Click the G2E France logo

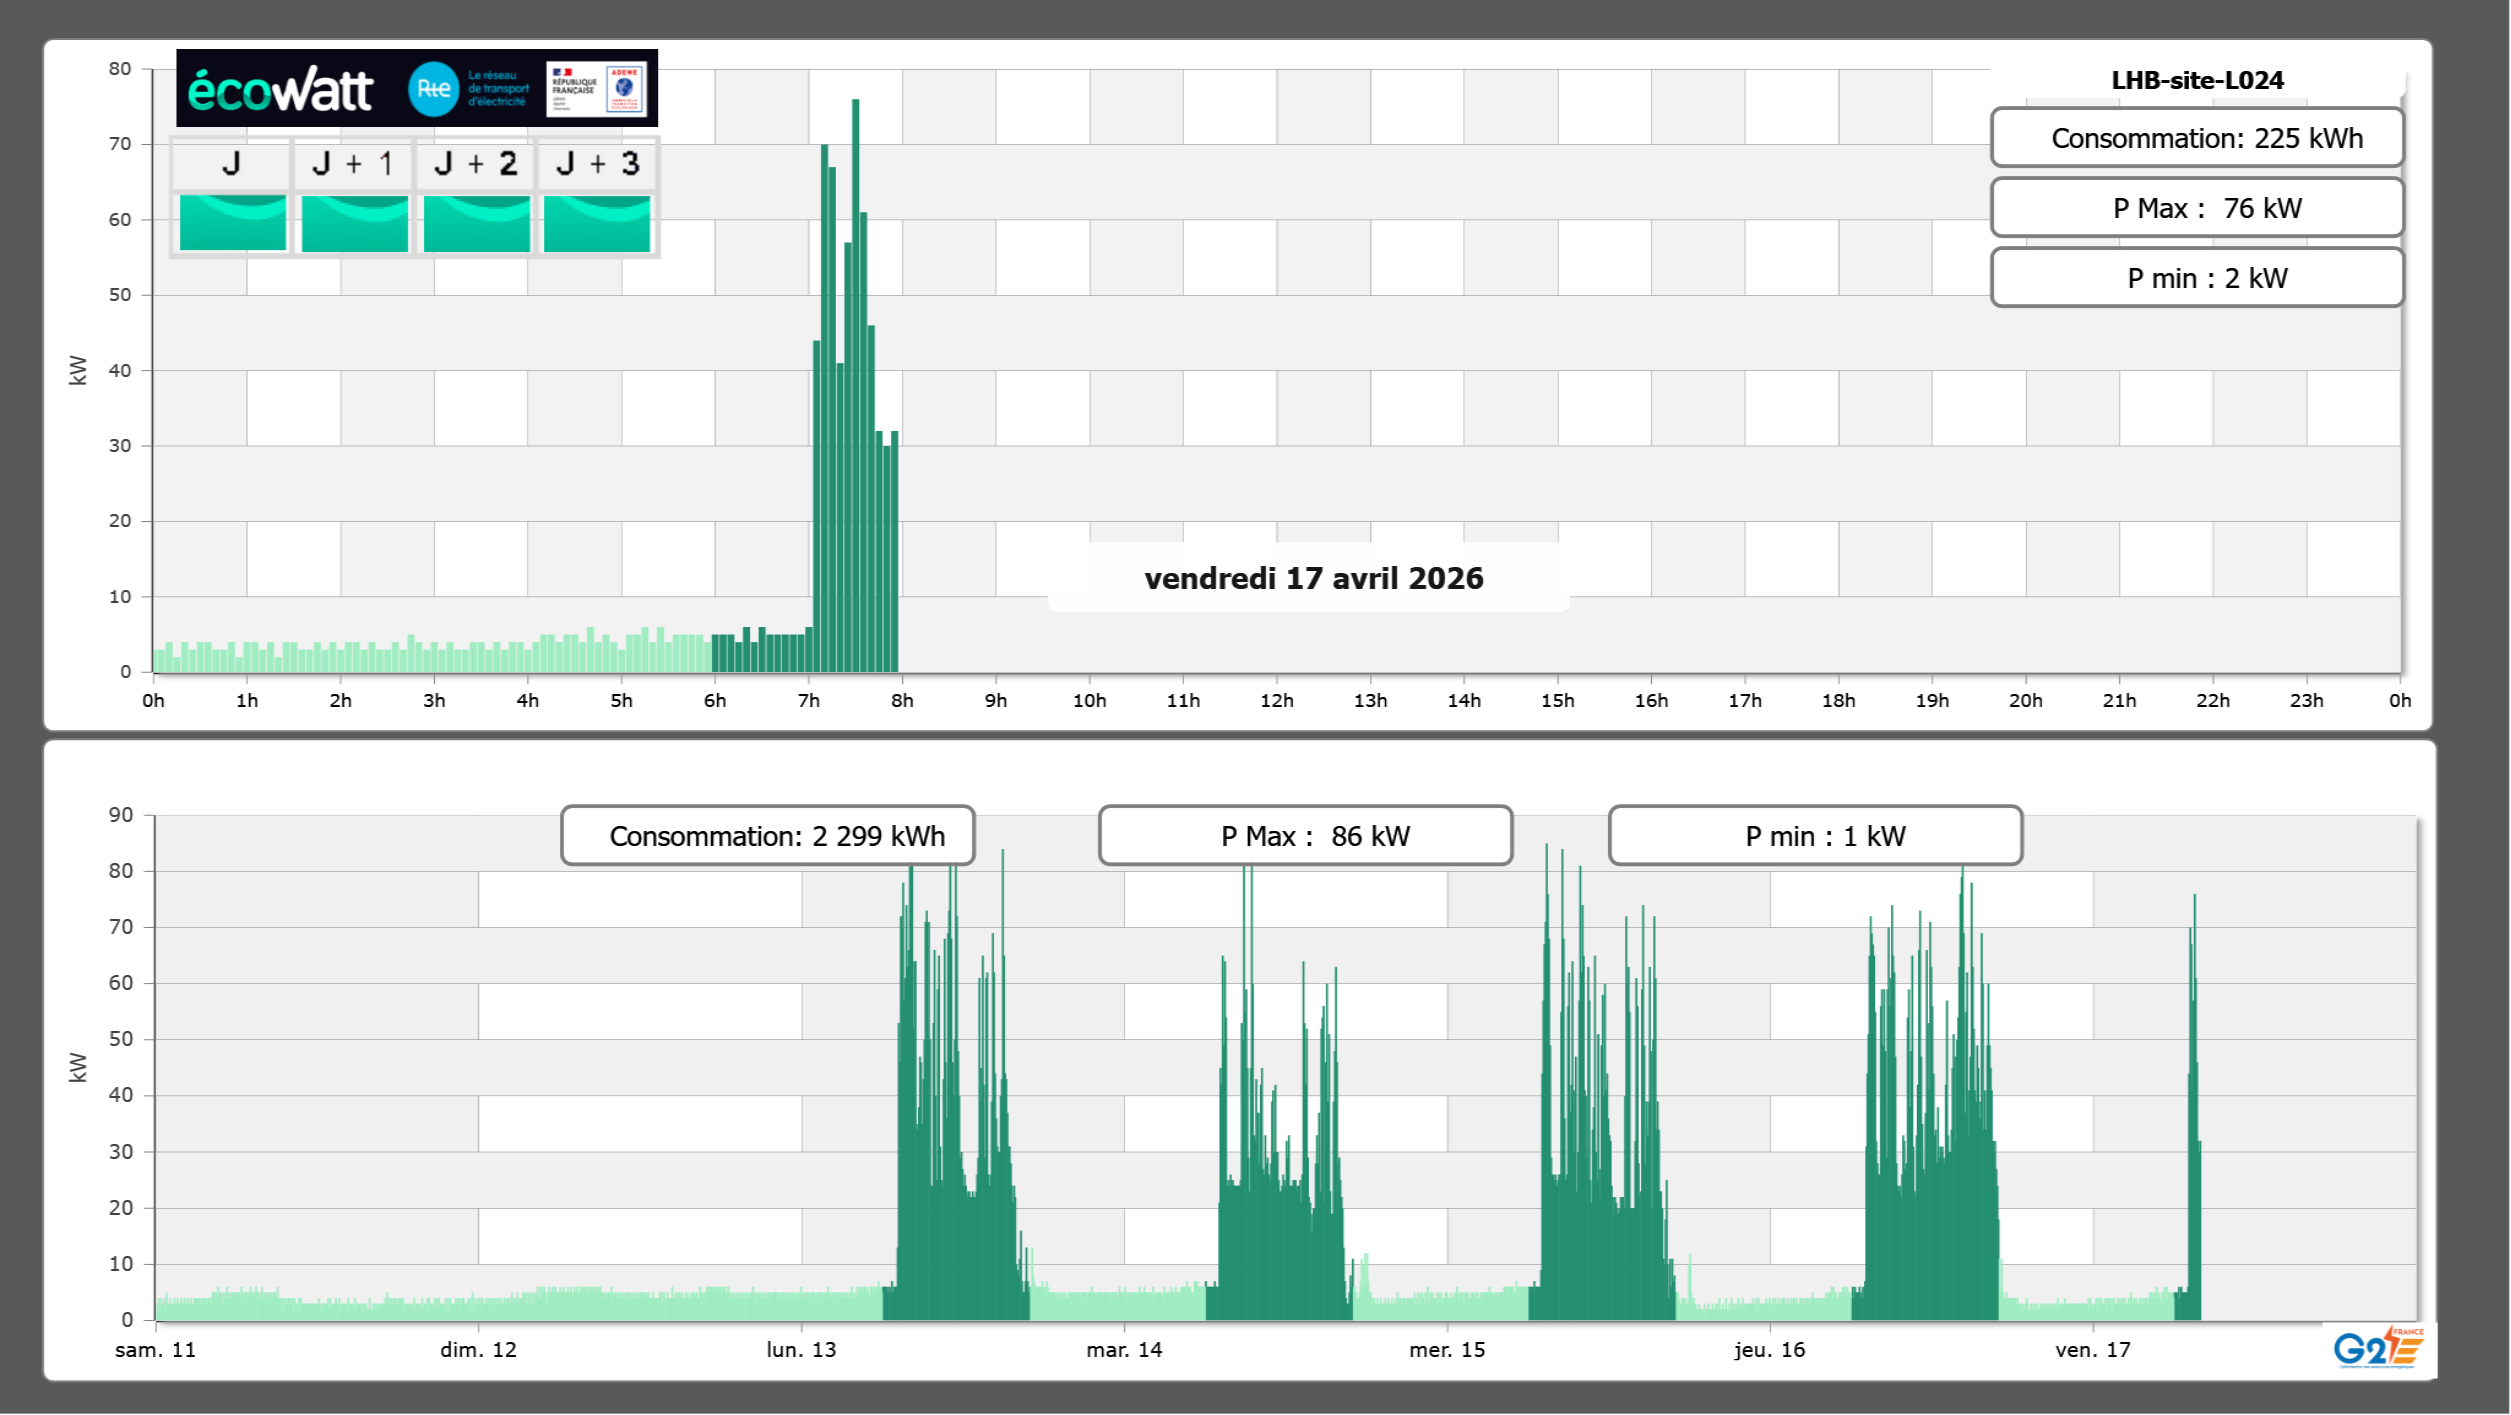click(x=2378, y=1348)
